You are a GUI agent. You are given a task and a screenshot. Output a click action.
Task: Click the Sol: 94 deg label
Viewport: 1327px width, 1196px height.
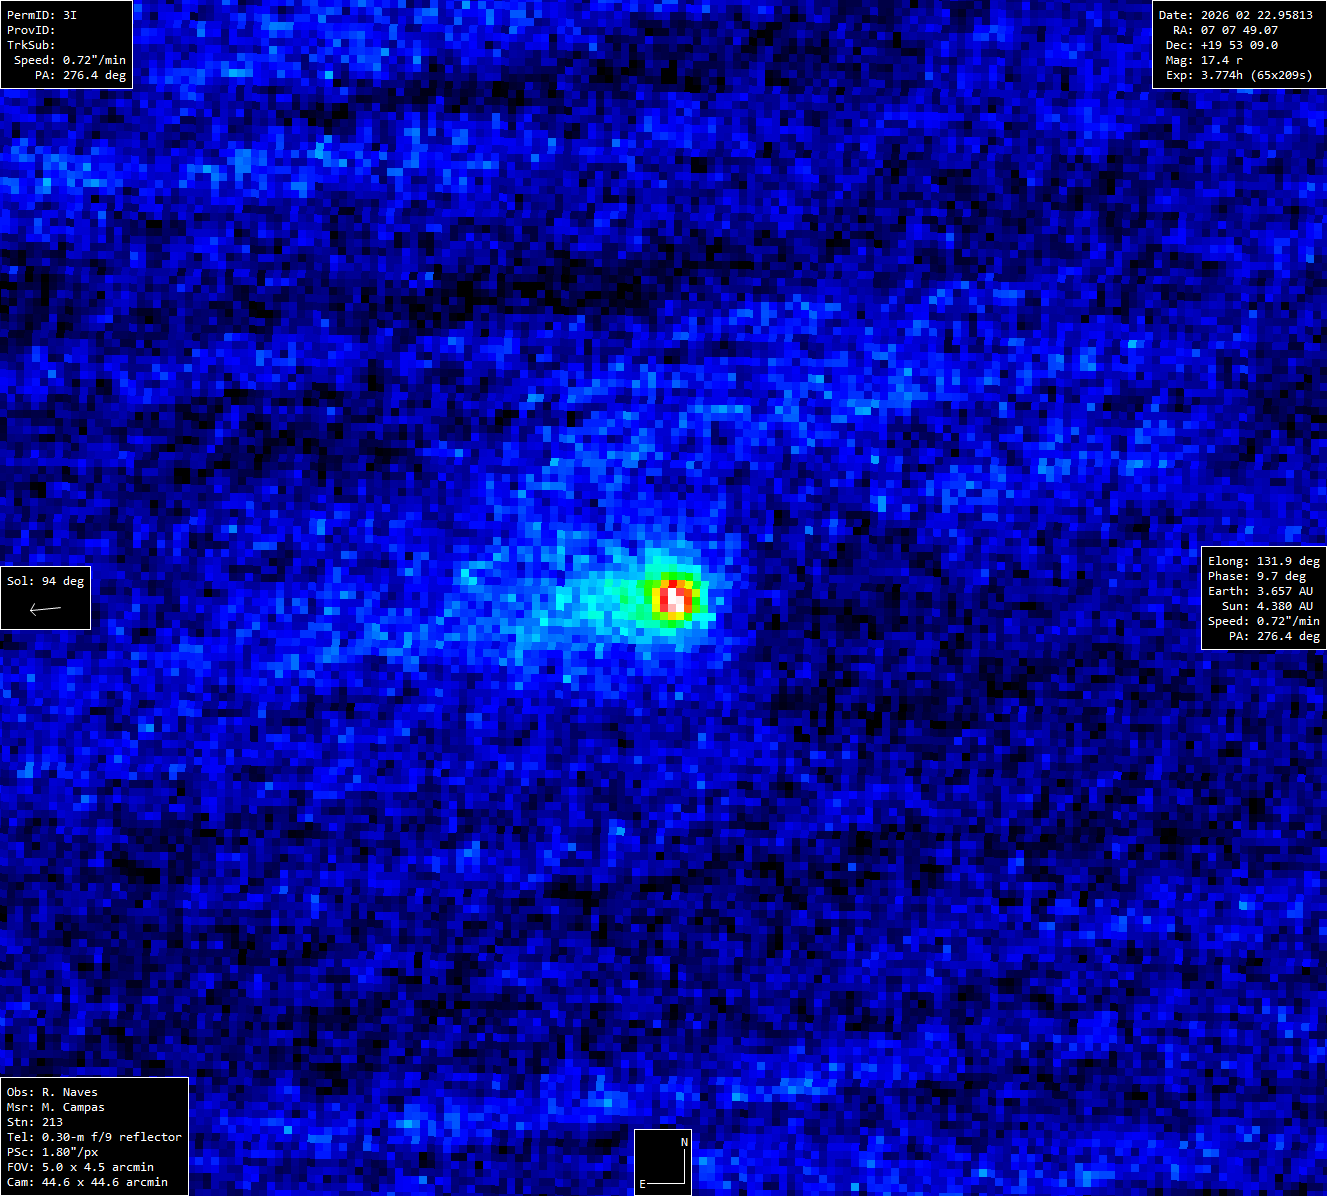coord(45,581)
